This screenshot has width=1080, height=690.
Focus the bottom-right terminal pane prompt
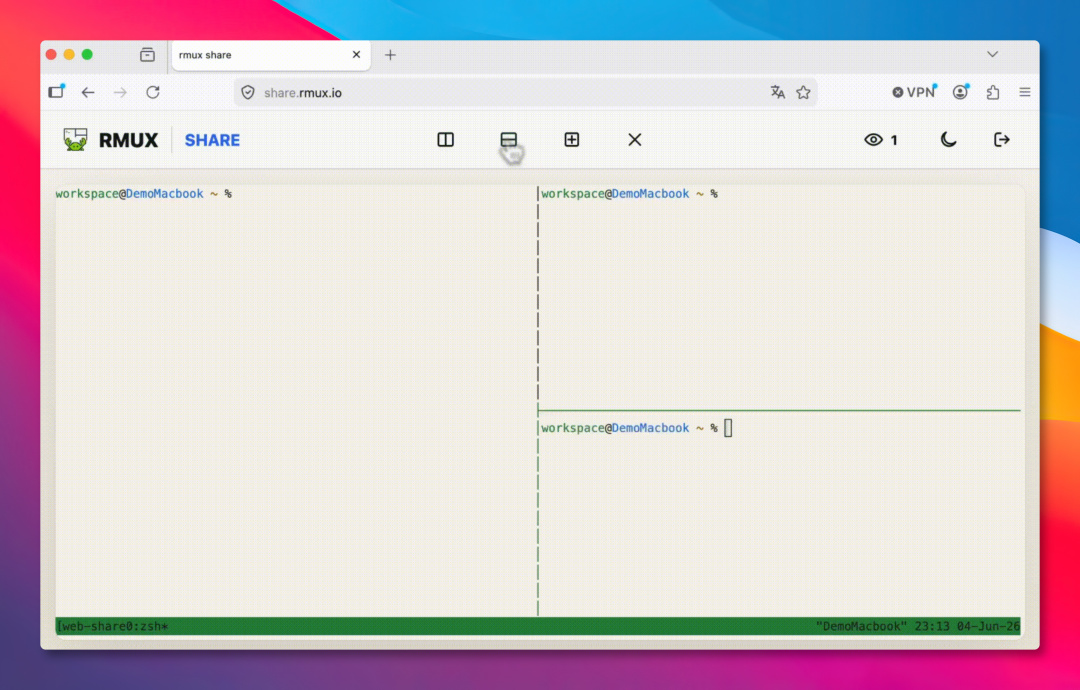click(630, 428)
